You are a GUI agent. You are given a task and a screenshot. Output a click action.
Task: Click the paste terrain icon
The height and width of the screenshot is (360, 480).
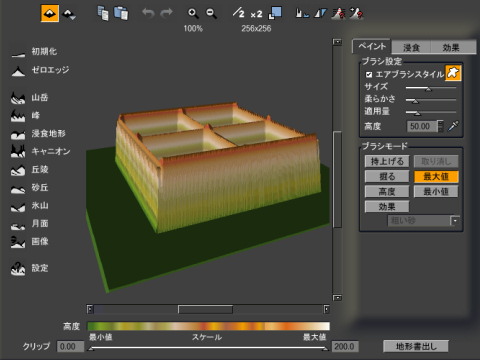click(x=121, y=13)
